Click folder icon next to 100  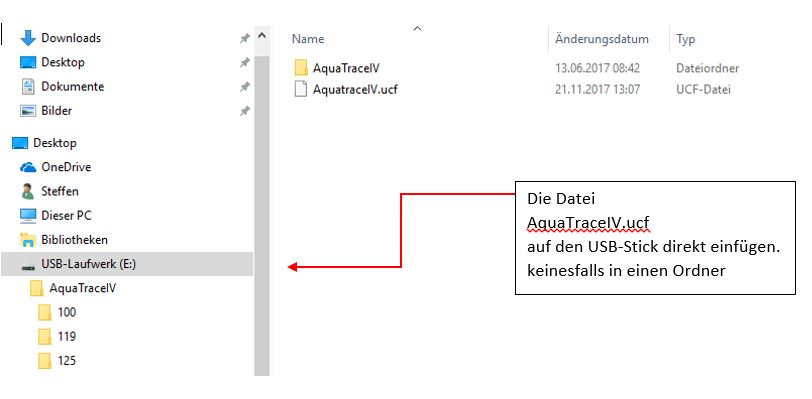45,312
